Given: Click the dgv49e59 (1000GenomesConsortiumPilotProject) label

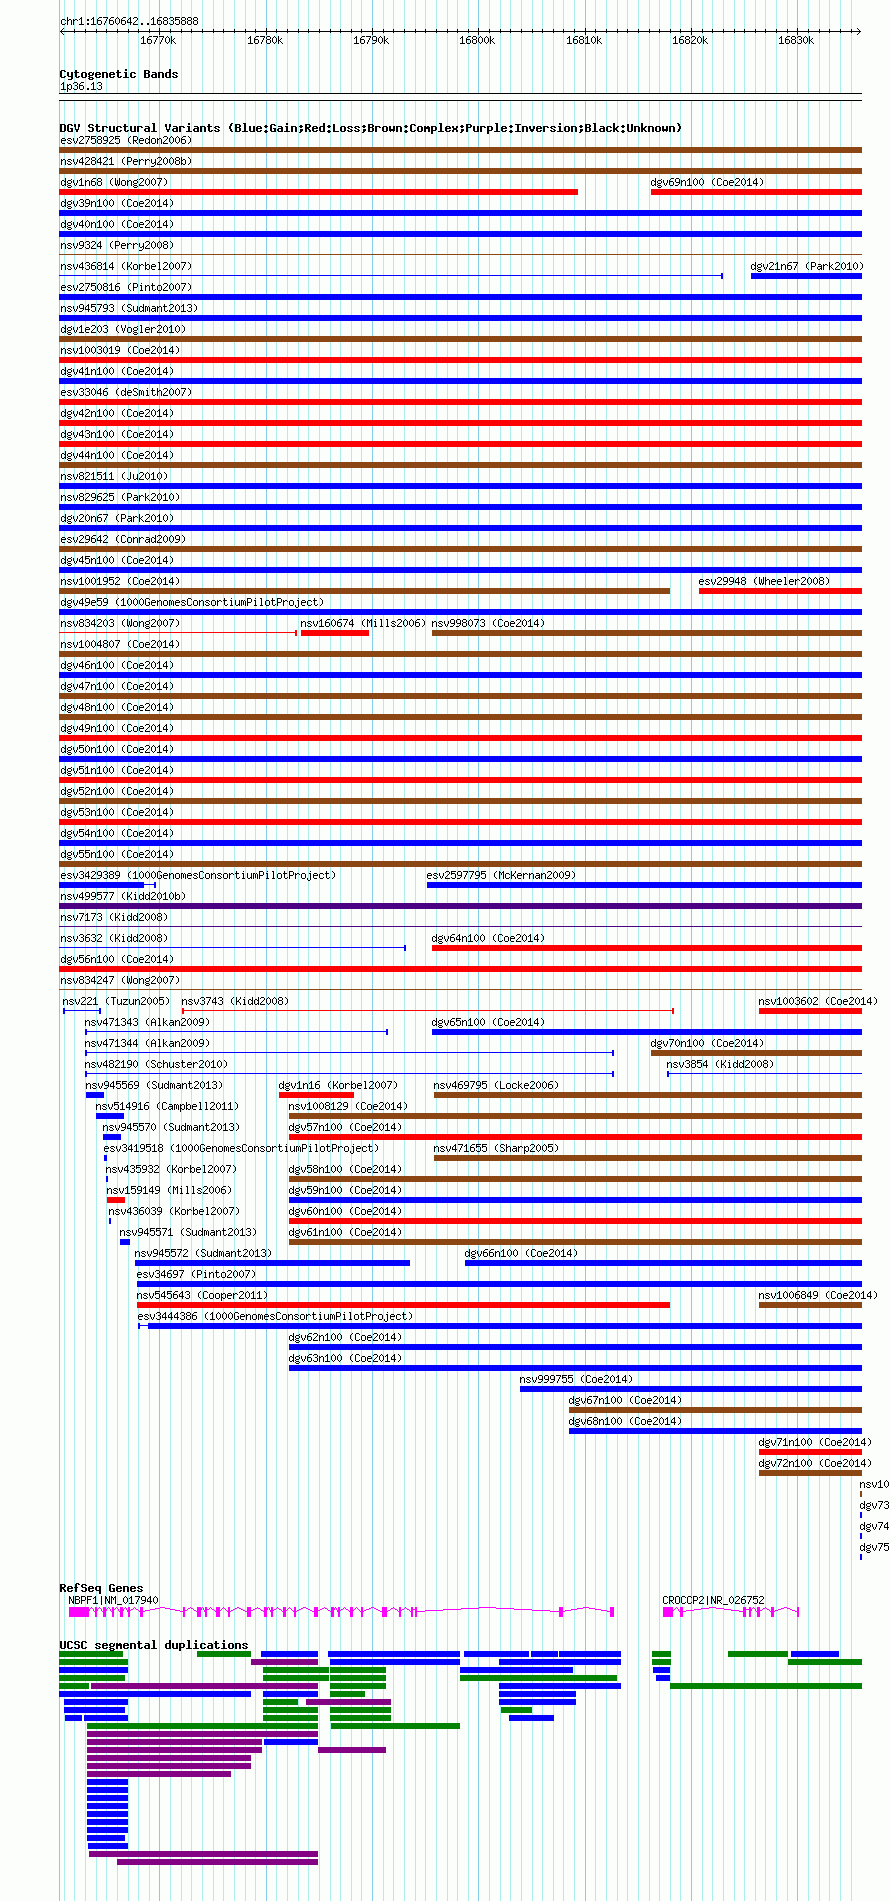Looking at the screenshot, I should [x=192, y=603].
